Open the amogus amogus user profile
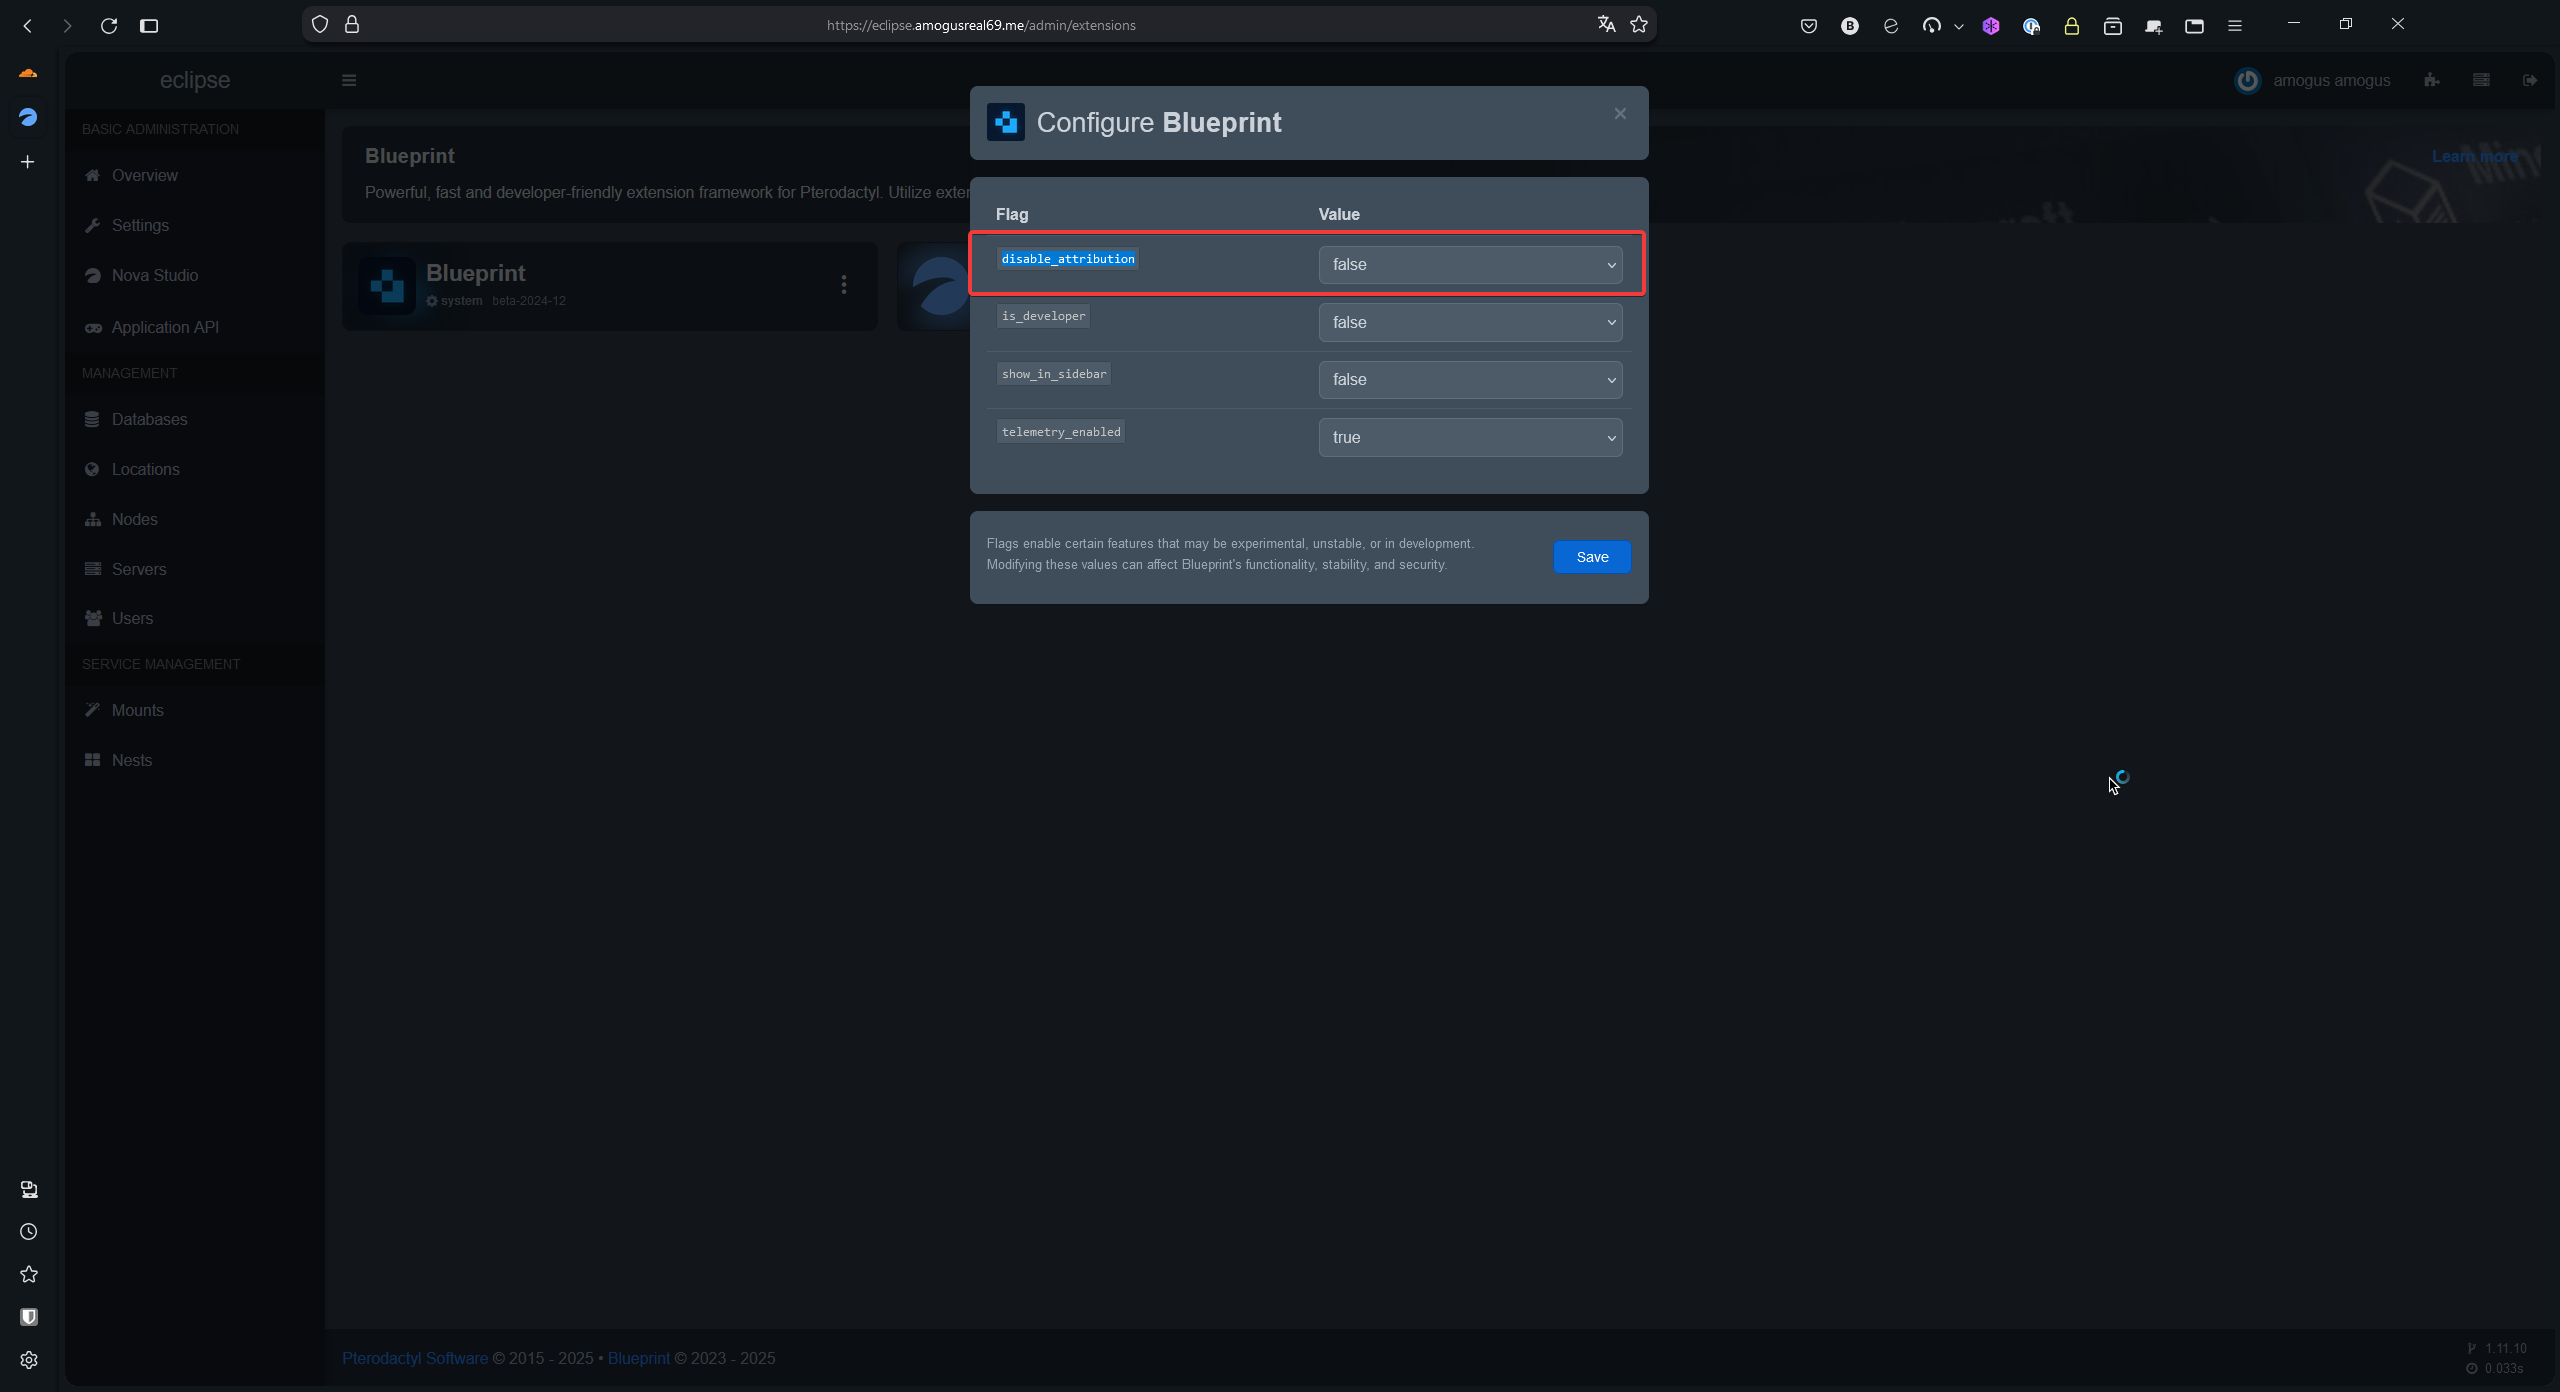The height and width of the screenshot is (1392, 2560). 2312,80
